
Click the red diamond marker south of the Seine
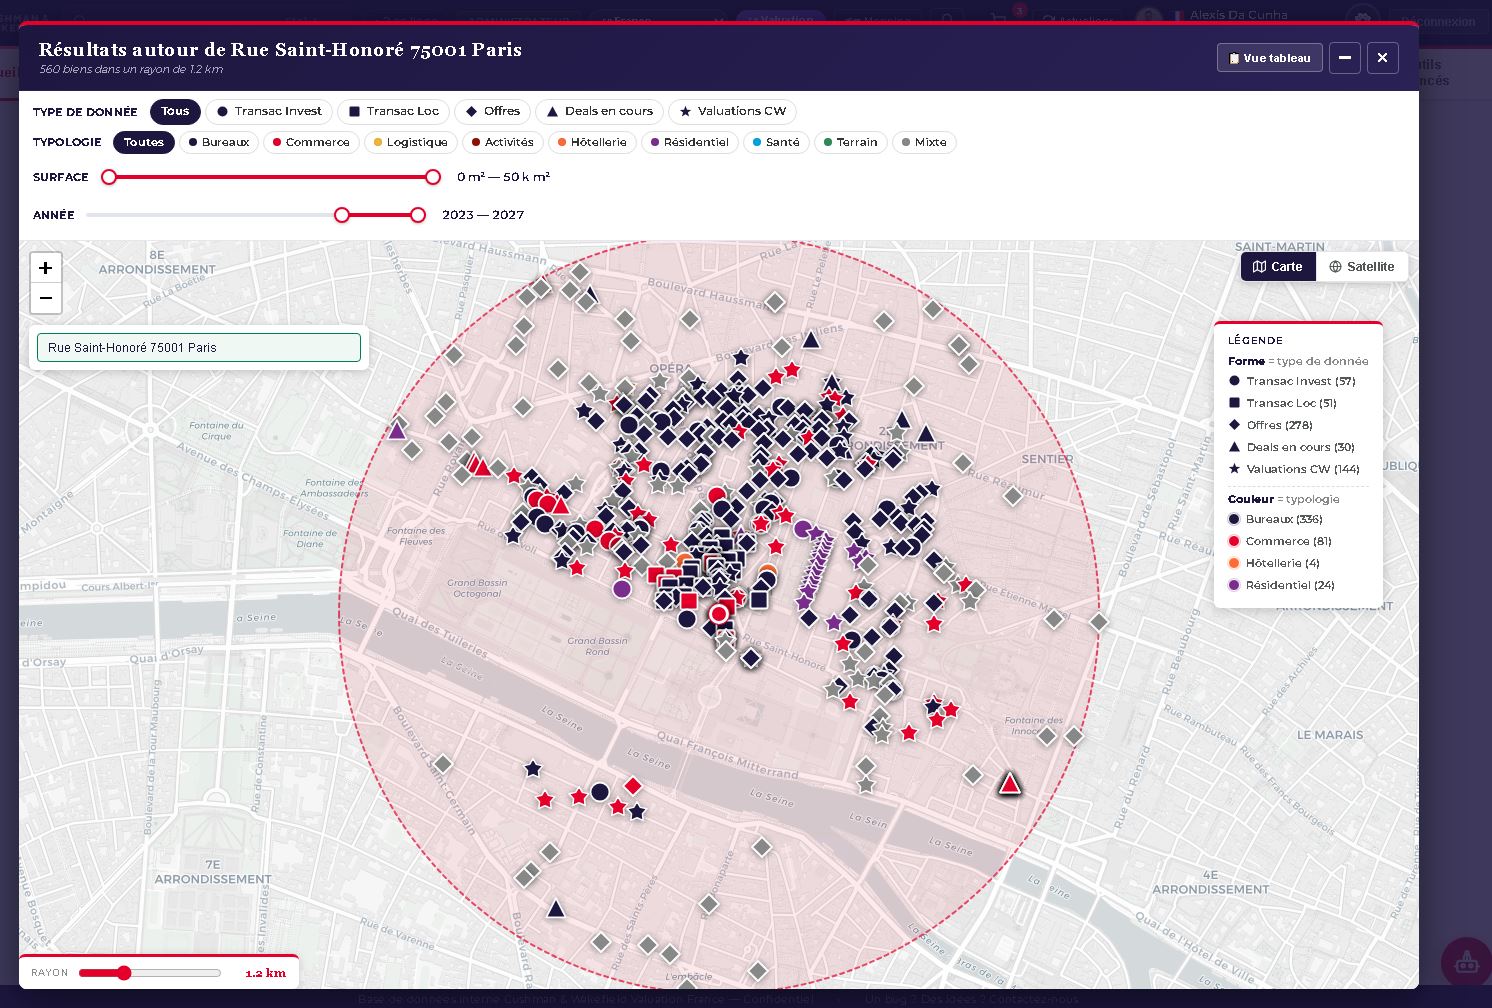point(632,786)
